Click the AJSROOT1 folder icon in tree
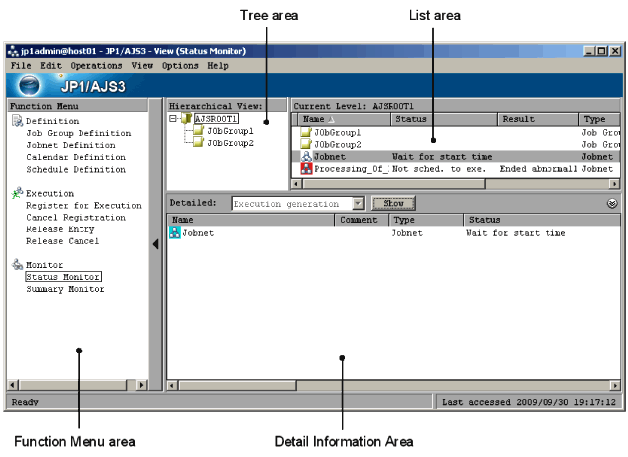The image size is (628, 457). 187,119
